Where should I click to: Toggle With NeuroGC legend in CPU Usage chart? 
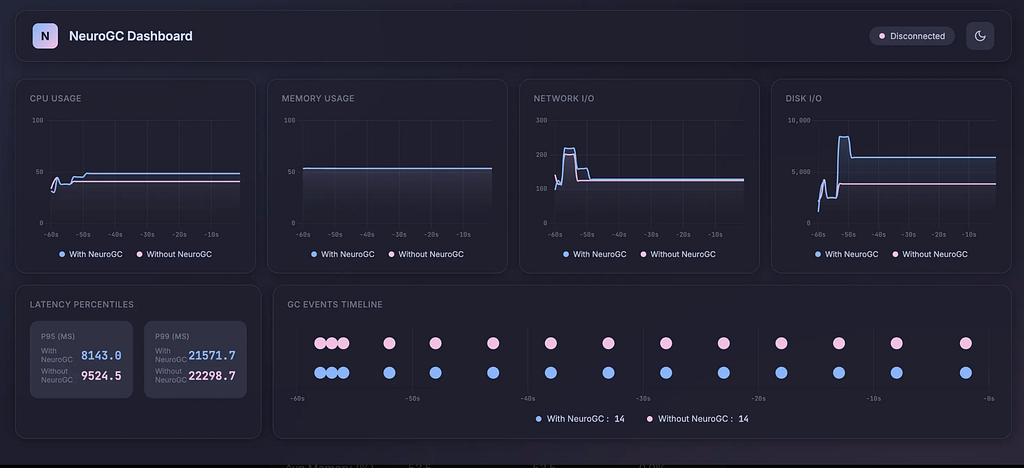(x=93, y=254)
